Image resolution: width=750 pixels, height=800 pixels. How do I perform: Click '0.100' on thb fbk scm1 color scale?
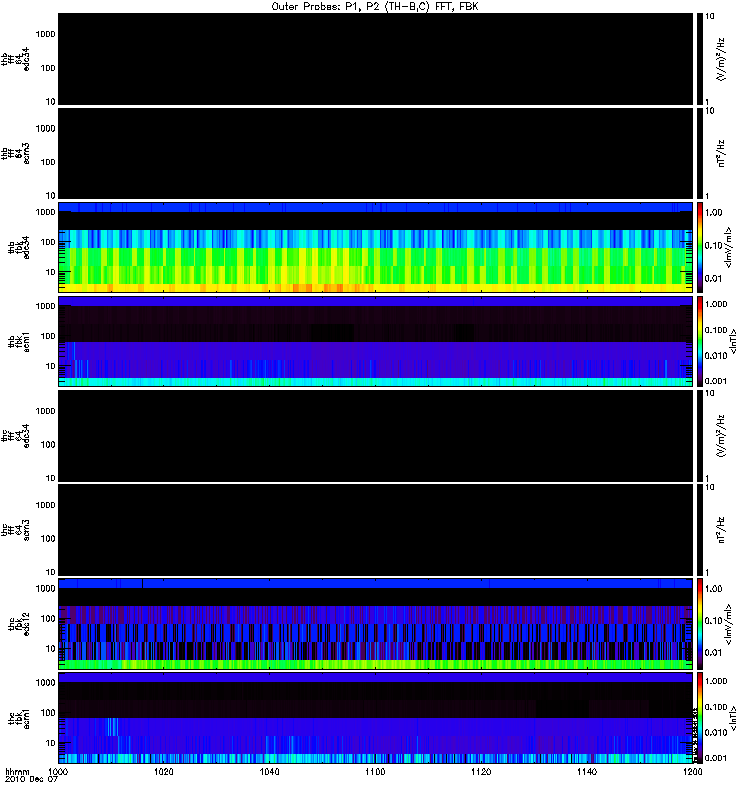[716, 330]
